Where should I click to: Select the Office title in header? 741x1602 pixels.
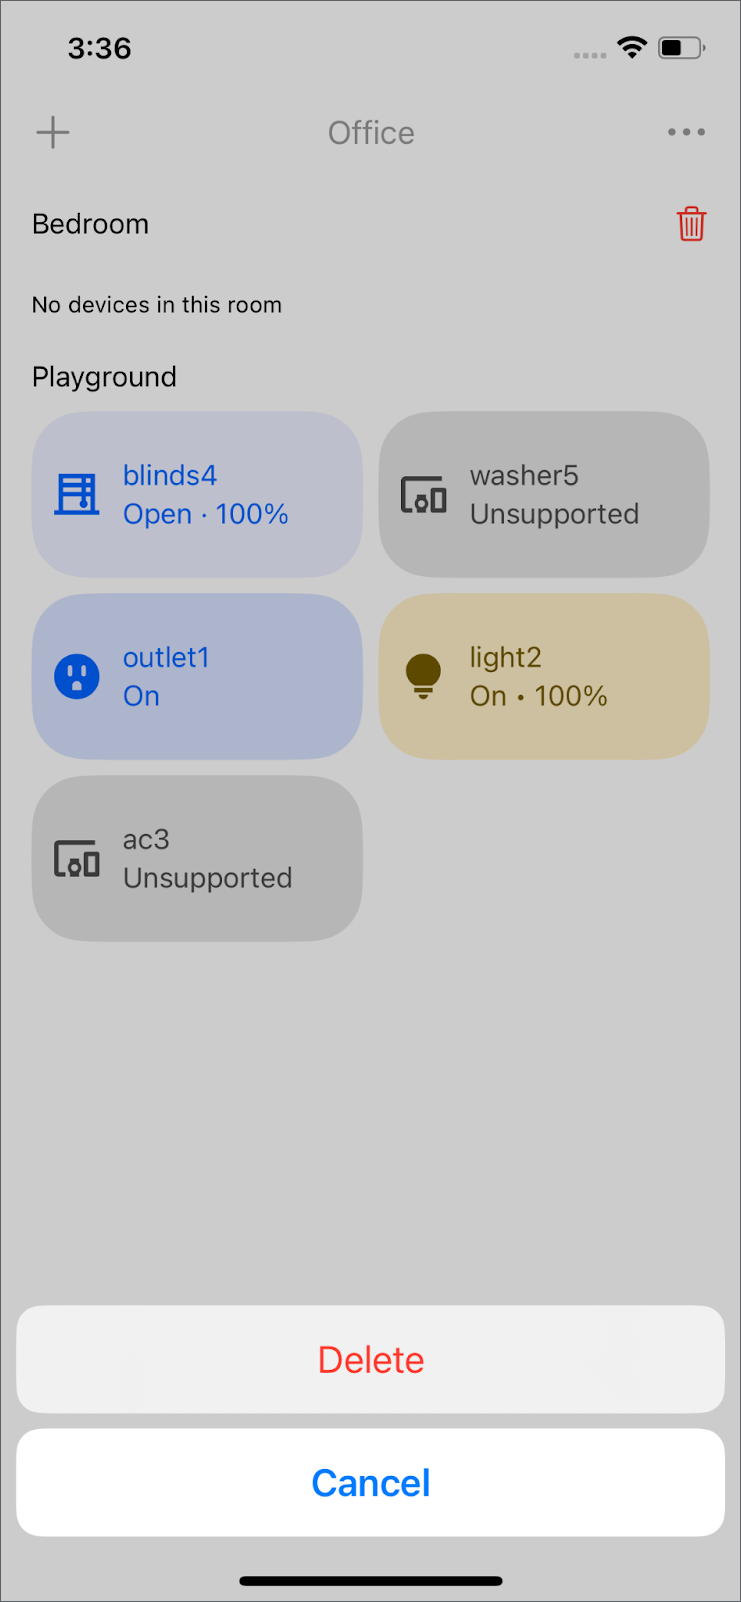pos(371,133)
